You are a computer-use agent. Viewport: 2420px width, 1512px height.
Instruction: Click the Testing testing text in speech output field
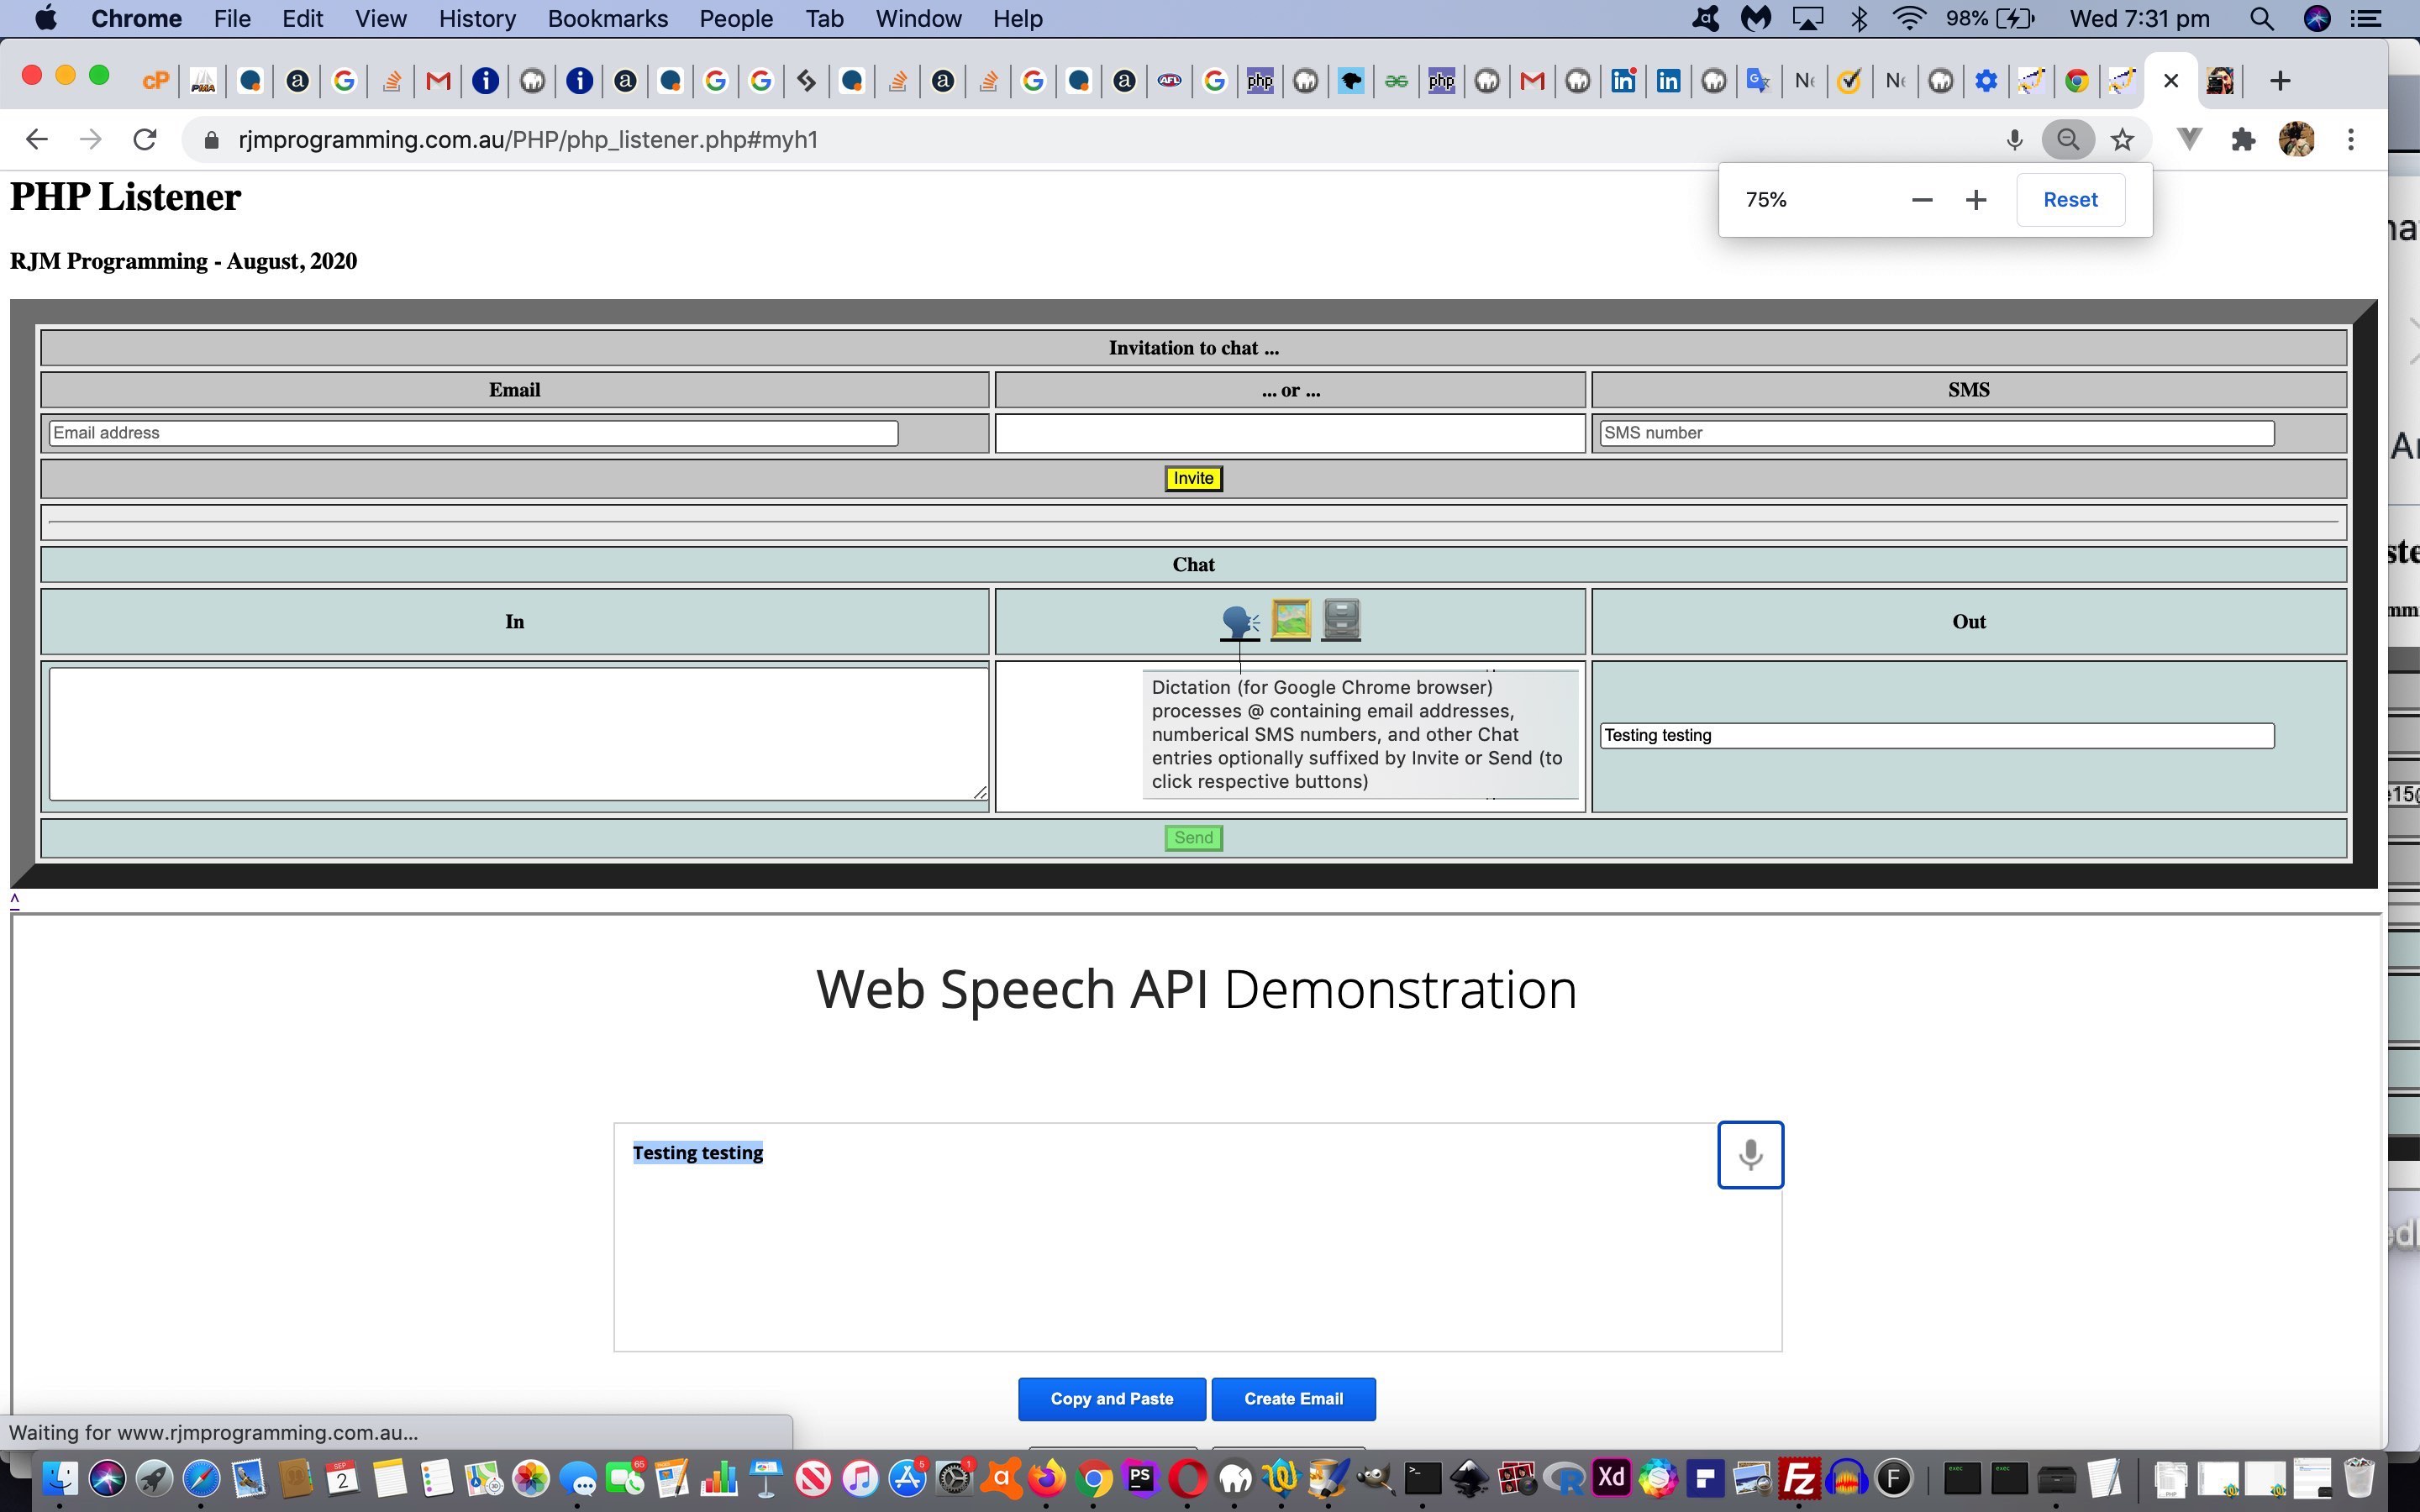695,1152
